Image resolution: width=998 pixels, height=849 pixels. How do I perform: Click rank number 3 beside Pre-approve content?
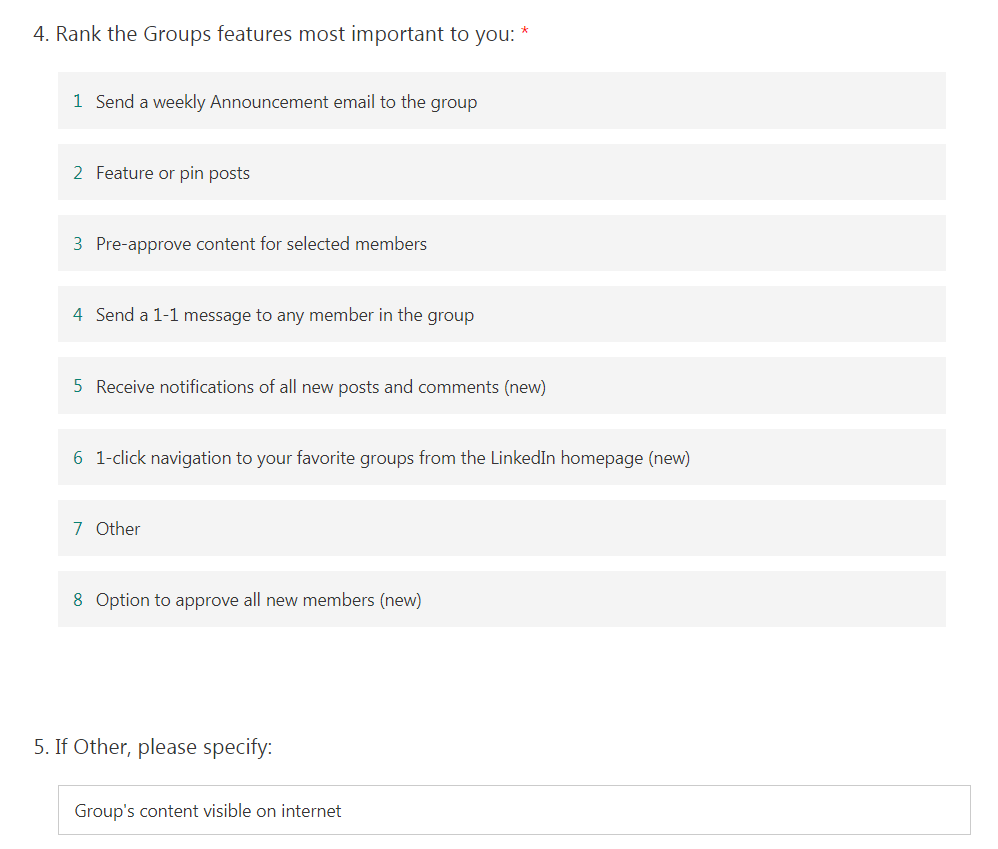pos(78,244)
